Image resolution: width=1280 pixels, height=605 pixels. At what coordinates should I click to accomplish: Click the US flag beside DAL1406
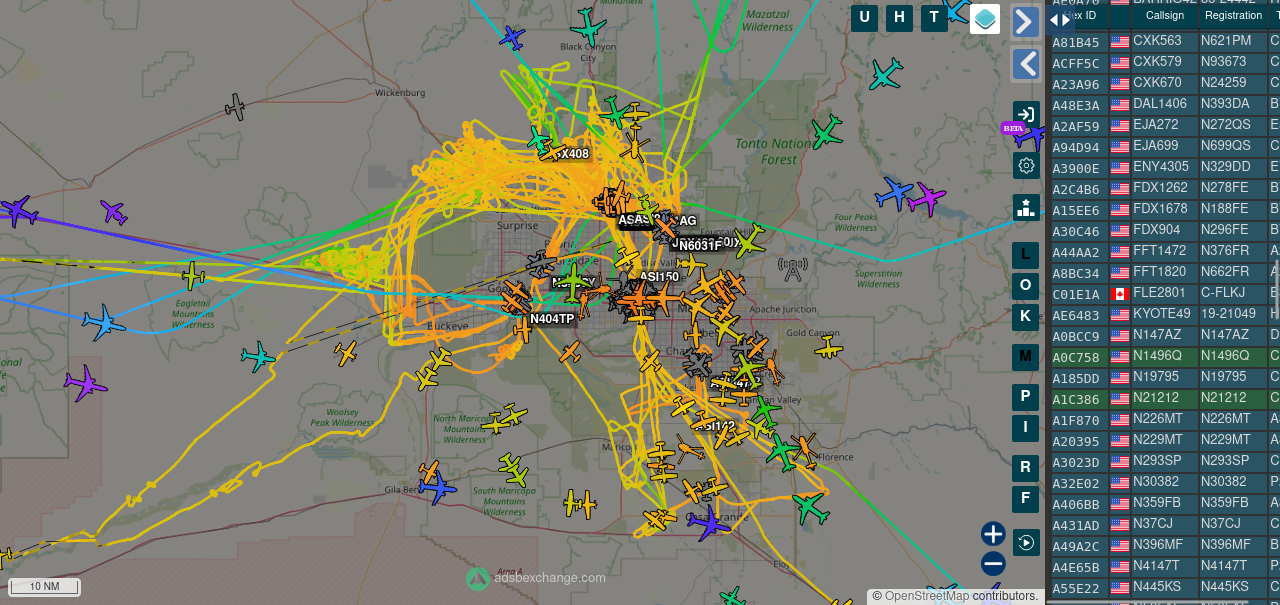tap(1120, 104)
